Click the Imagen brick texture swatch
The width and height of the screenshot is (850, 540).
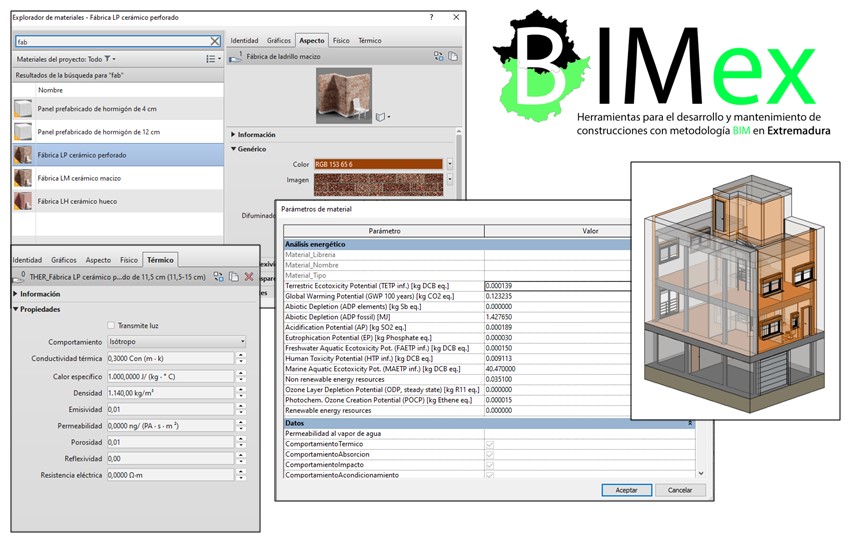pos(378,184)
